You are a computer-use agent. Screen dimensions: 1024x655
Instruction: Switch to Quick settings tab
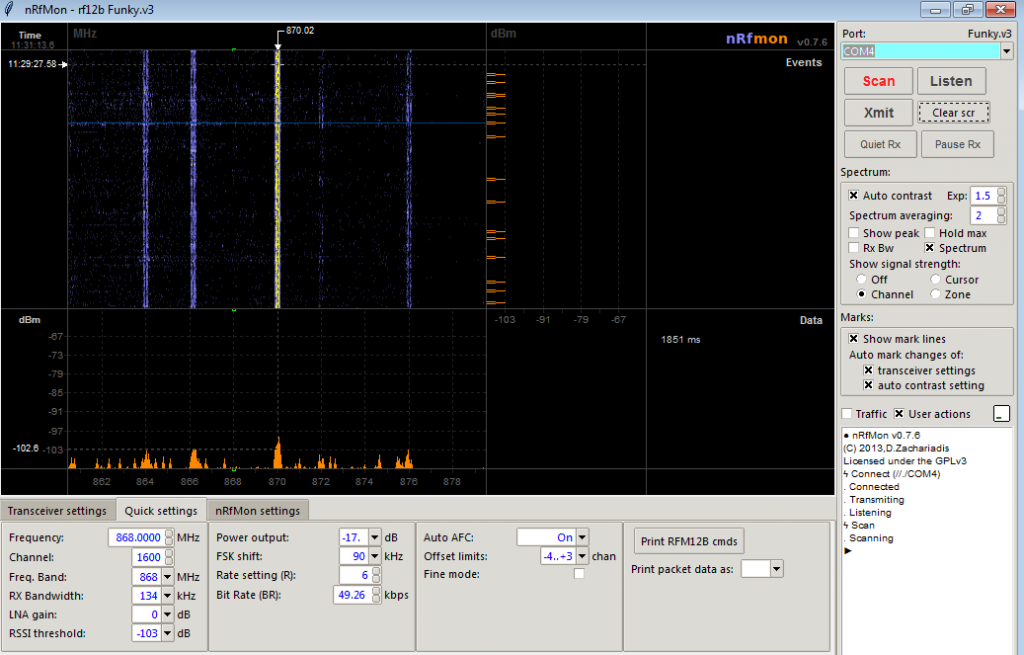pos(161,511)
